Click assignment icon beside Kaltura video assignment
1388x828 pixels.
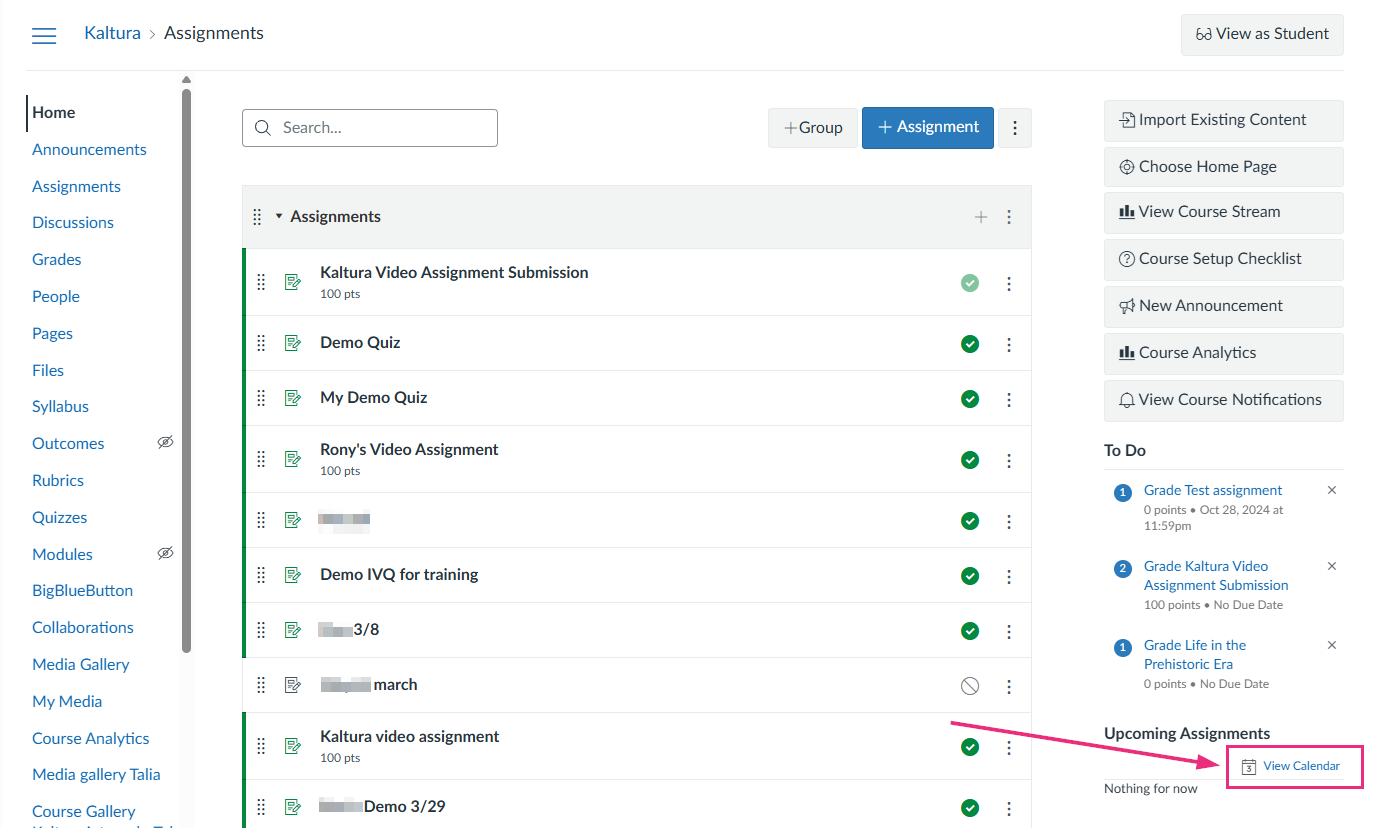click(292, 746)
